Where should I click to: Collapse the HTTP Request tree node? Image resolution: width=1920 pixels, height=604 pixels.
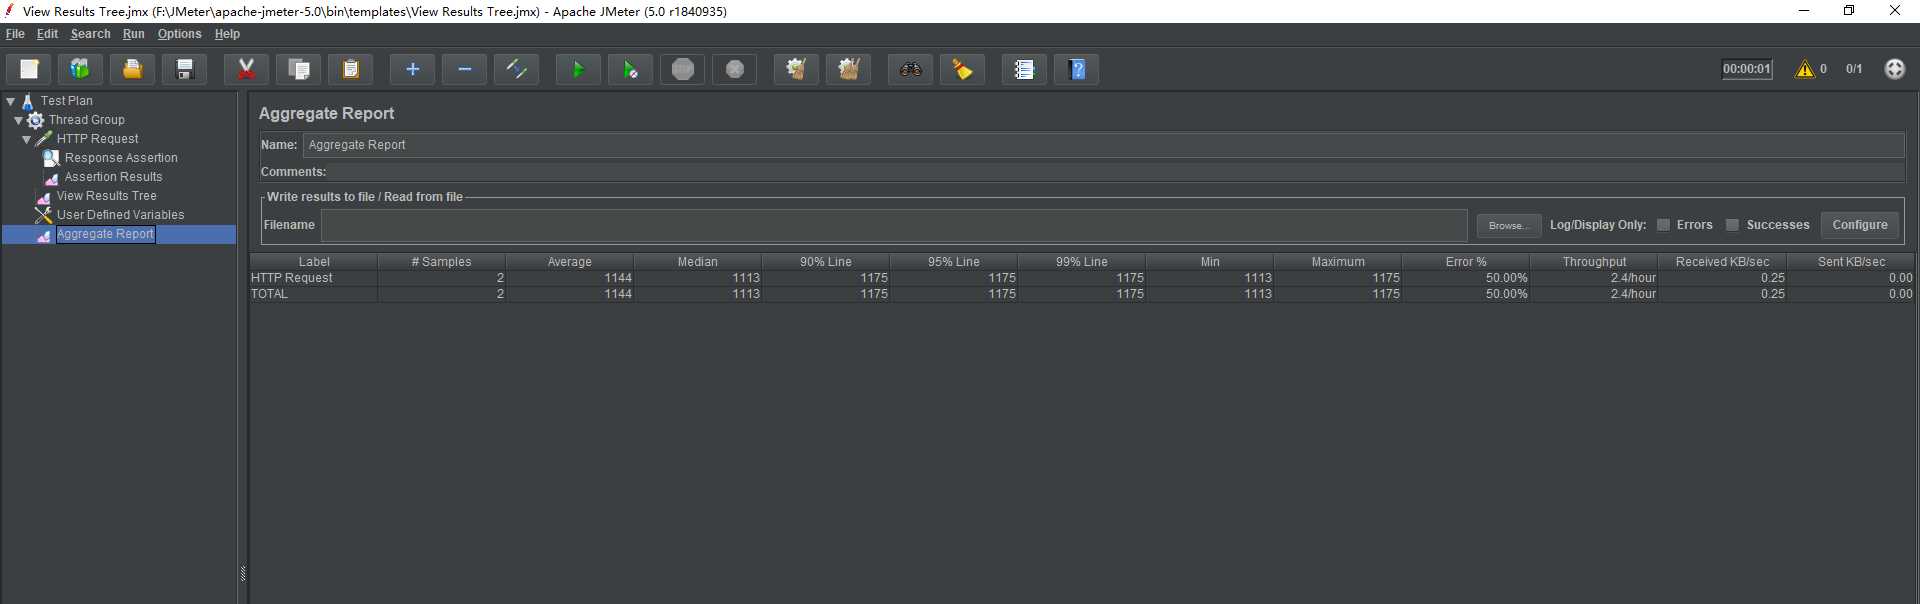26,139
